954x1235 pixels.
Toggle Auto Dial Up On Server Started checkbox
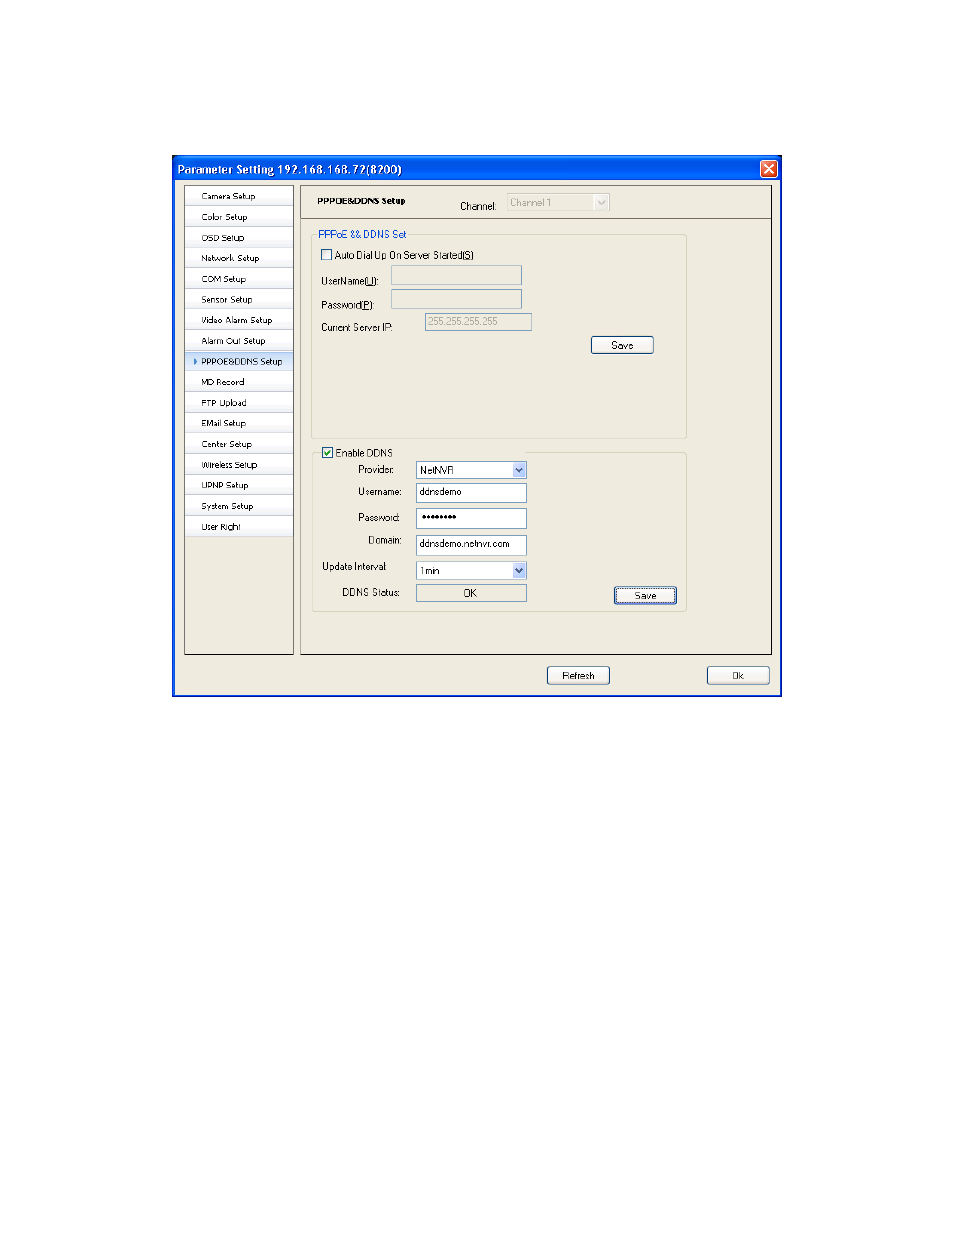(326, 255)
